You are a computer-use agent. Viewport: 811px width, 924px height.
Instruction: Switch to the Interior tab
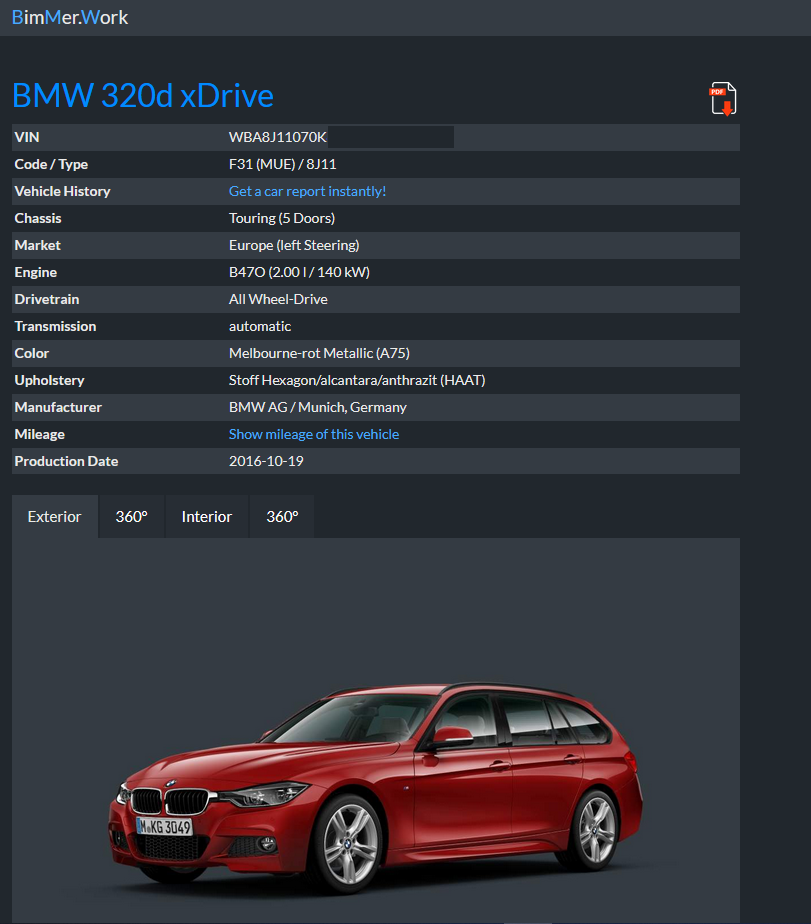pyautogui.click(x=207, y=516)
